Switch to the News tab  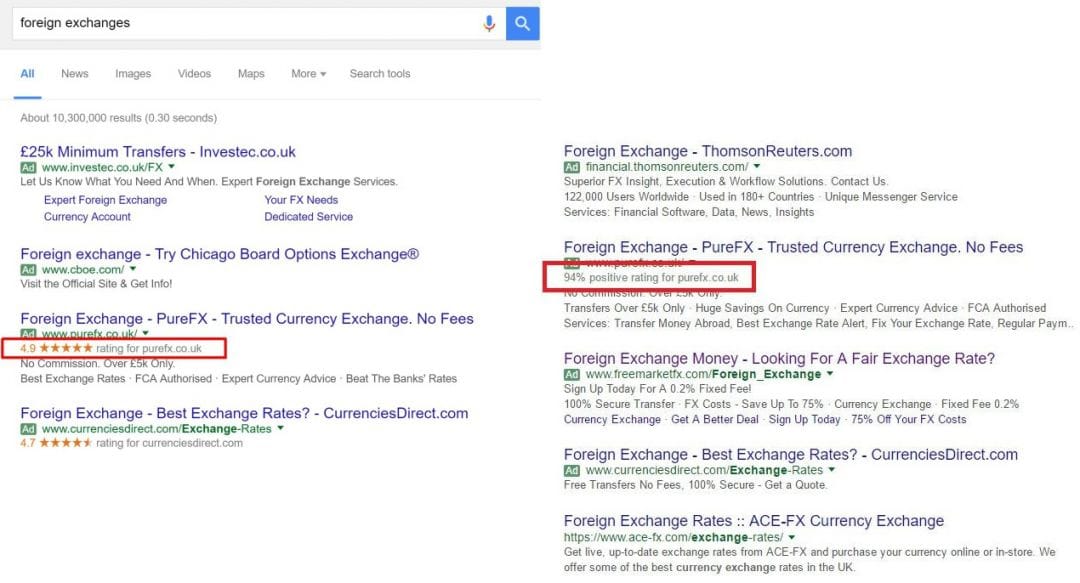click(74, 73)
